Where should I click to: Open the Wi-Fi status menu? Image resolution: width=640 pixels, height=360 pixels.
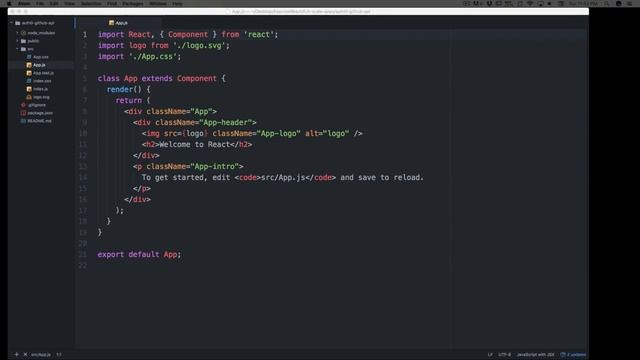click(x=530, y=4)
